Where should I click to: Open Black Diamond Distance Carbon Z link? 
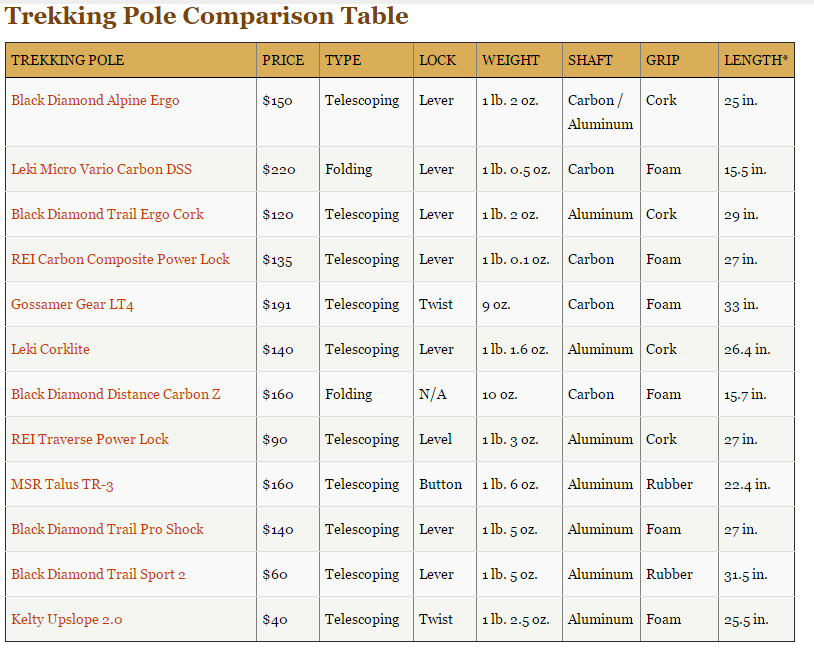[x=116, y=394]
